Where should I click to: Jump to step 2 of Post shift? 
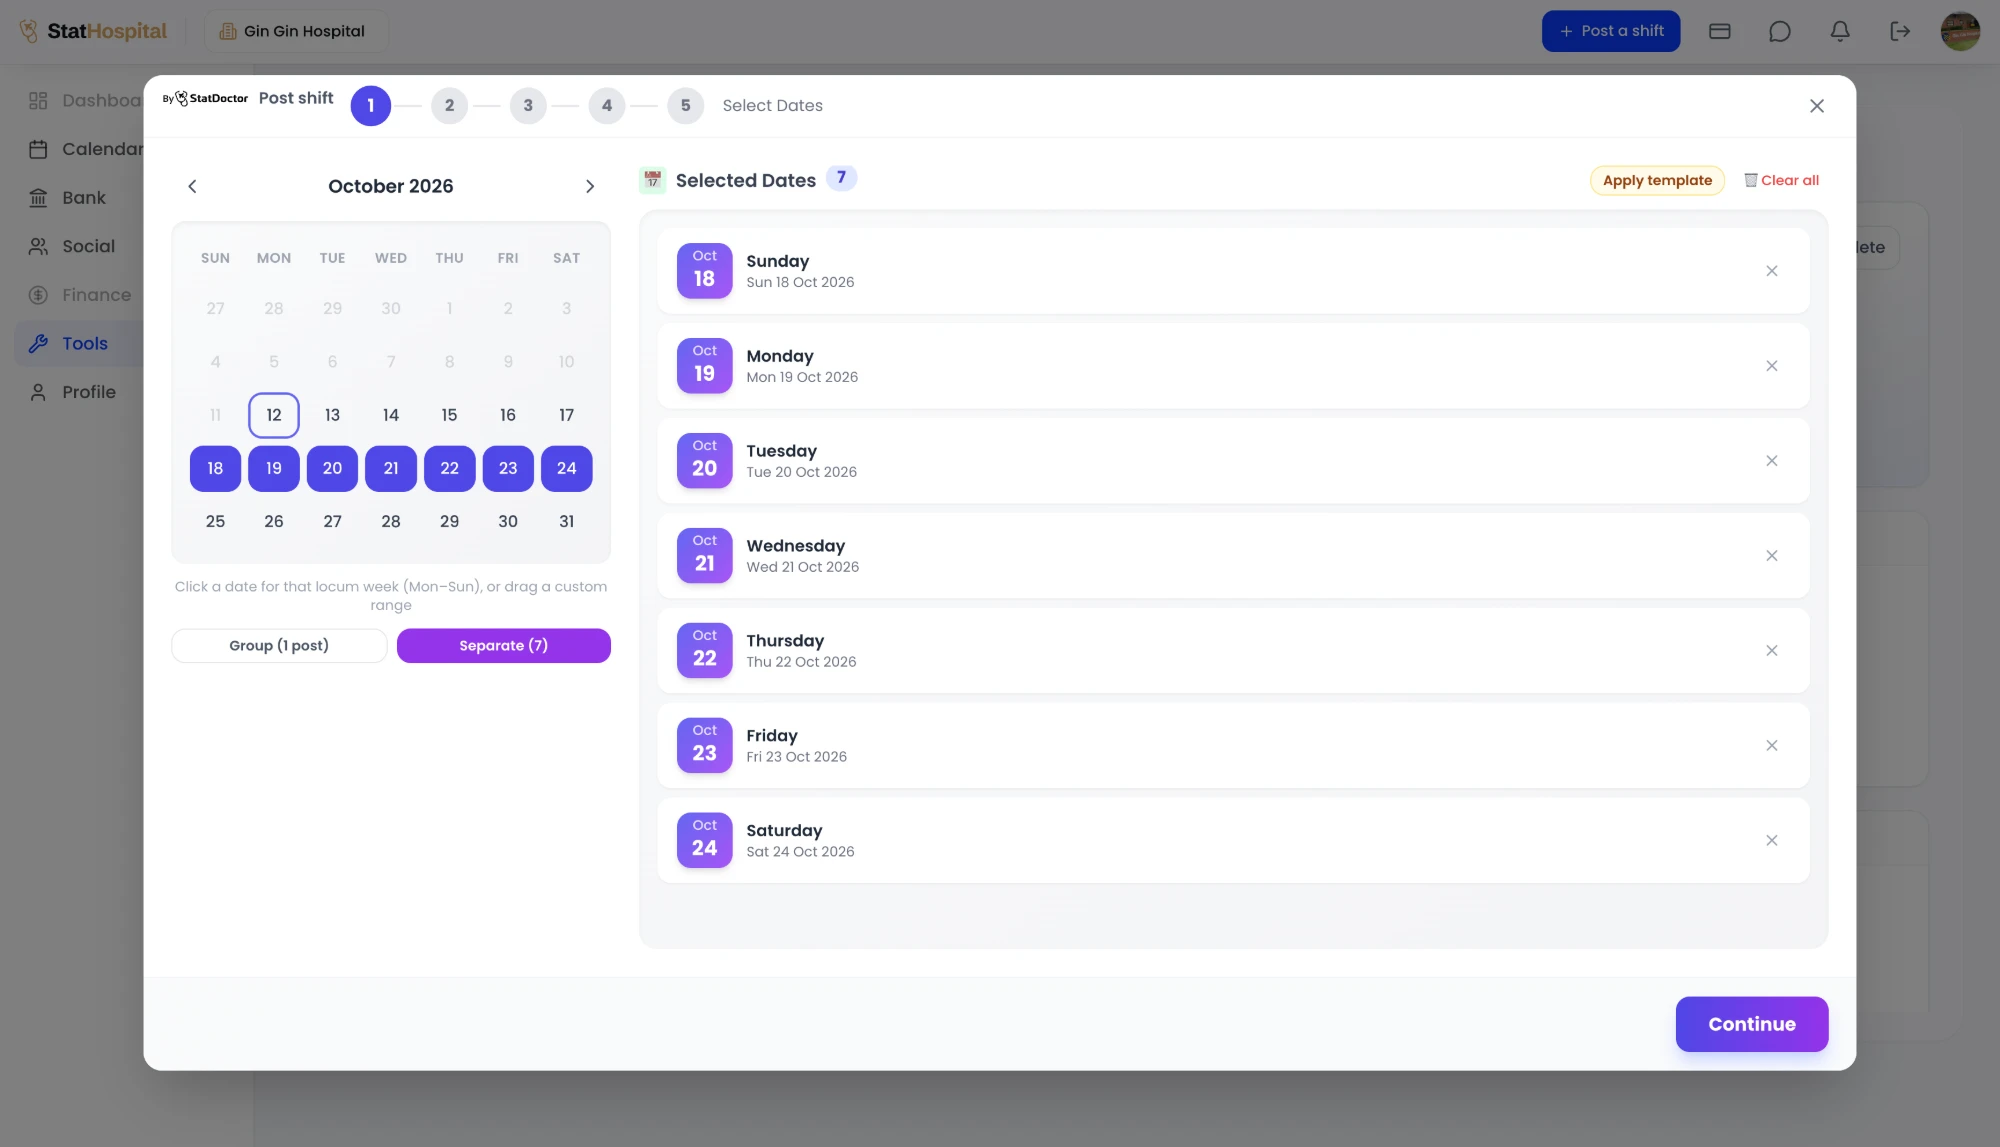click(449, 106)
